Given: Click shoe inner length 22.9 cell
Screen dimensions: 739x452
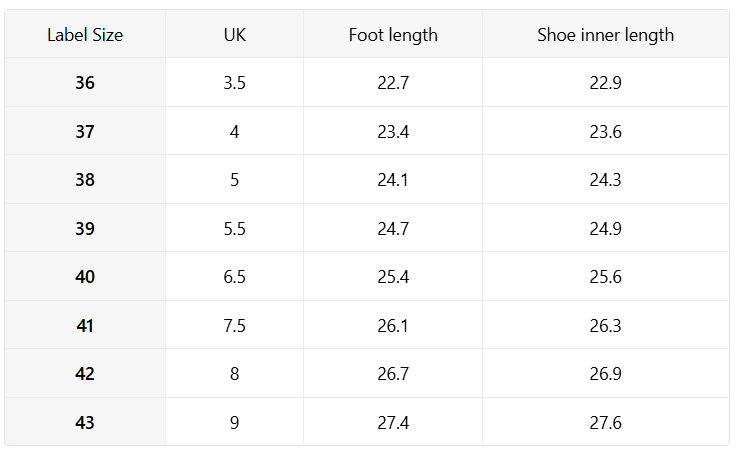Looking at the screenshot, I should click(x=606, y=82).
